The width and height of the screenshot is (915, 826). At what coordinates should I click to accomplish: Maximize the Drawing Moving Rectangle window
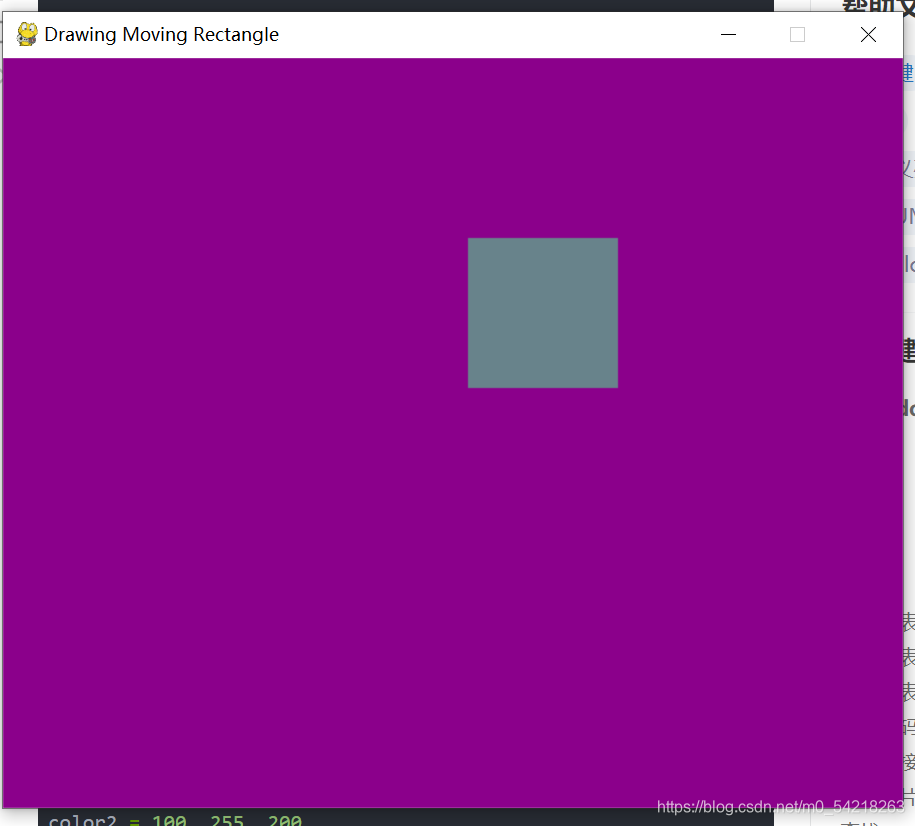[798, 34]
